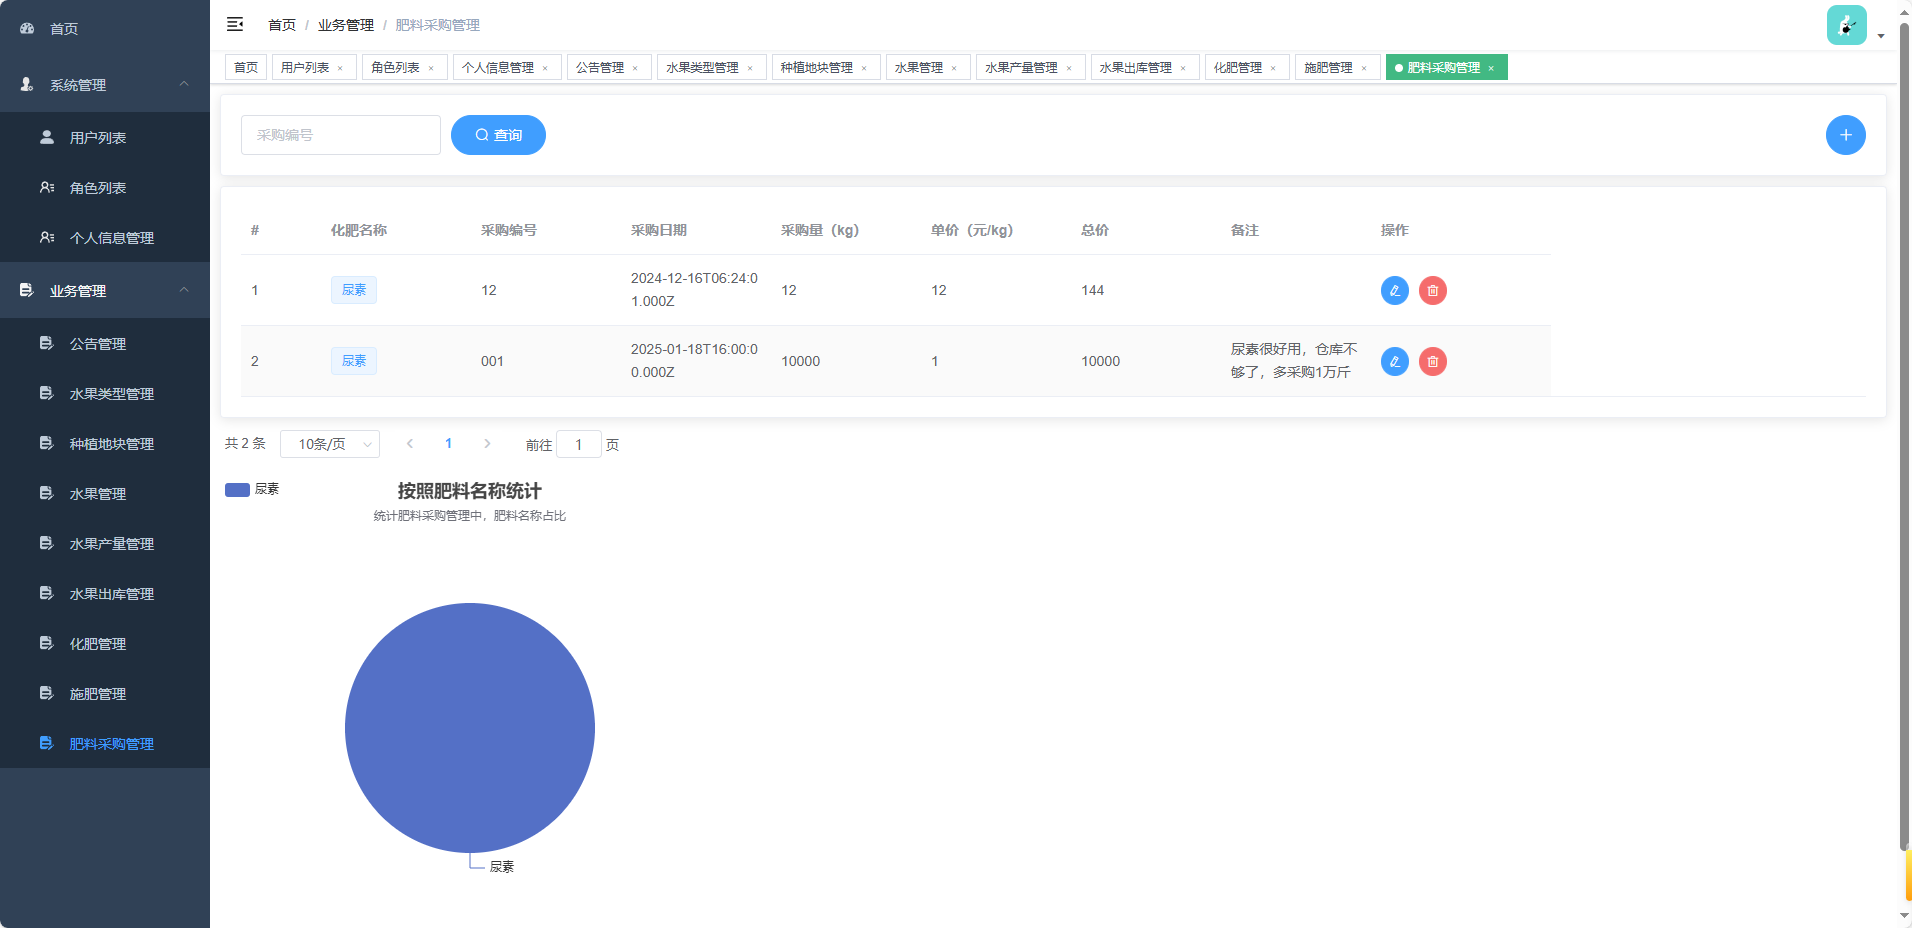Viewport: 1912px width, 928px height.
Task: Delete the second 尿素 record with trash icon
Action: pos(1432,361)
